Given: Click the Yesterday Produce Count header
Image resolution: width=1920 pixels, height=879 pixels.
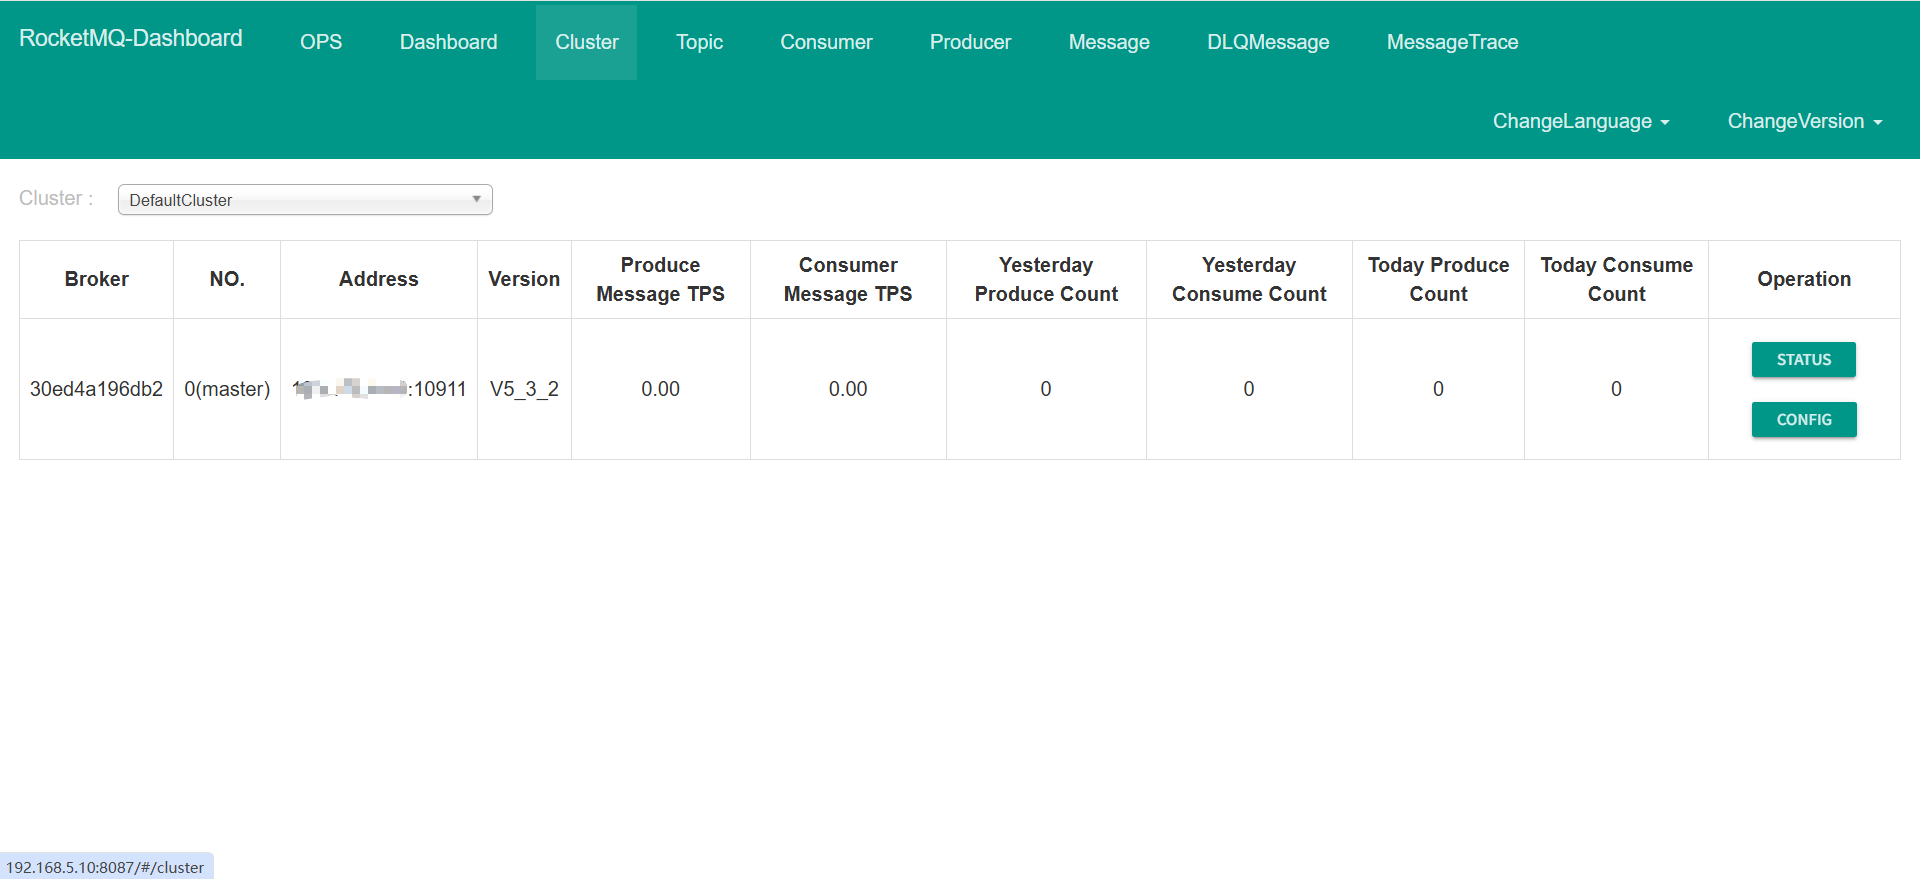Looking at the screenshot, I should coord(1046,279).
